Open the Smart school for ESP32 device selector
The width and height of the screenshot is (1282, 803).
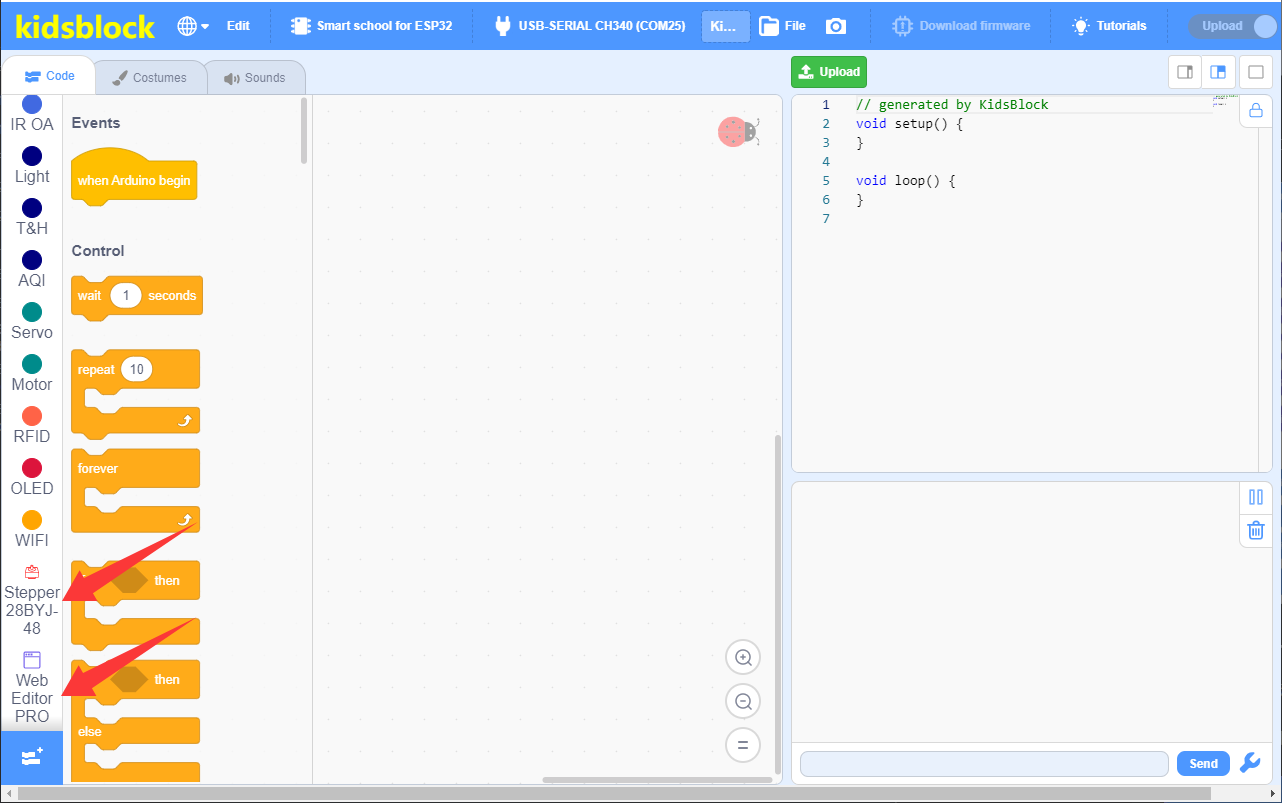click(x=372, y=26)
